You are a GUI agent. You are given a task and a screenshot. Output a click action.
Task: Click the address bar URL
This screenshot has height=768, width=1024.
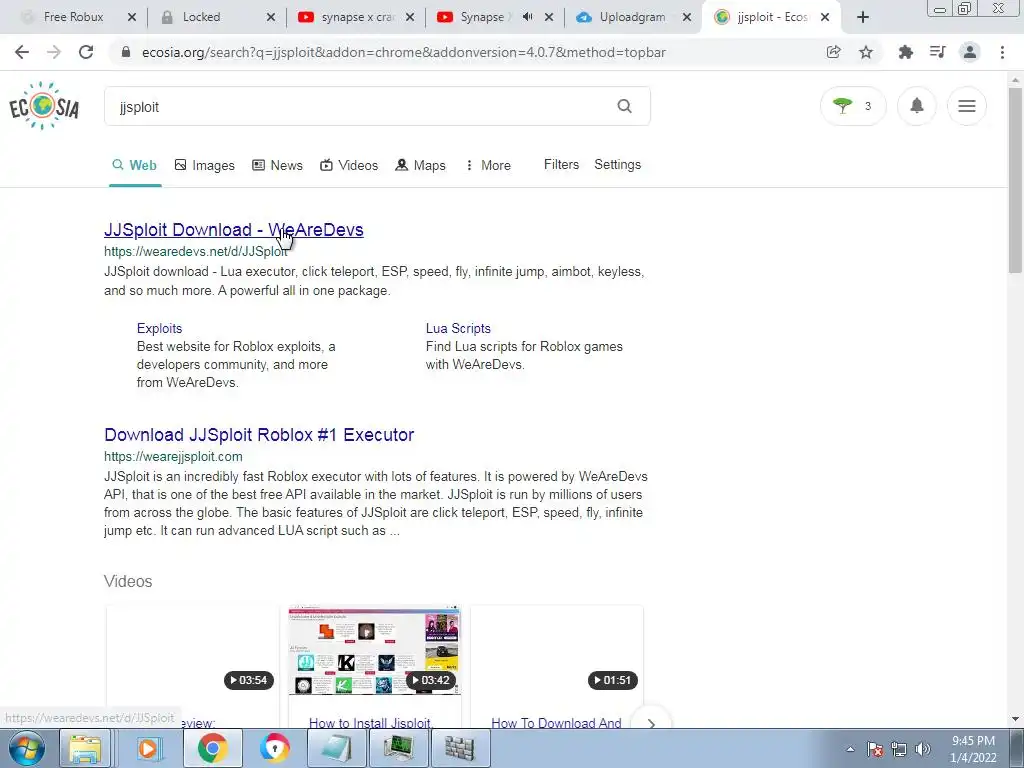tap(404, 52)
